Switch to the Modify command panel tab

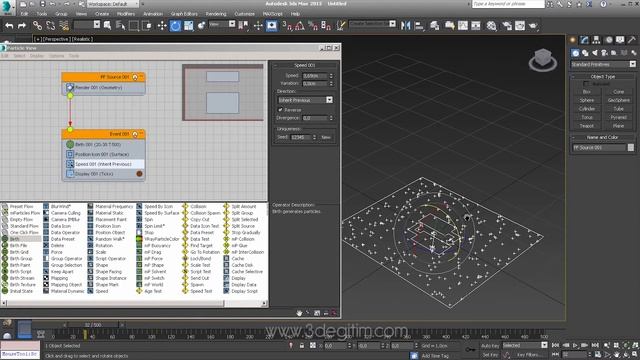[x=584, y=40]
